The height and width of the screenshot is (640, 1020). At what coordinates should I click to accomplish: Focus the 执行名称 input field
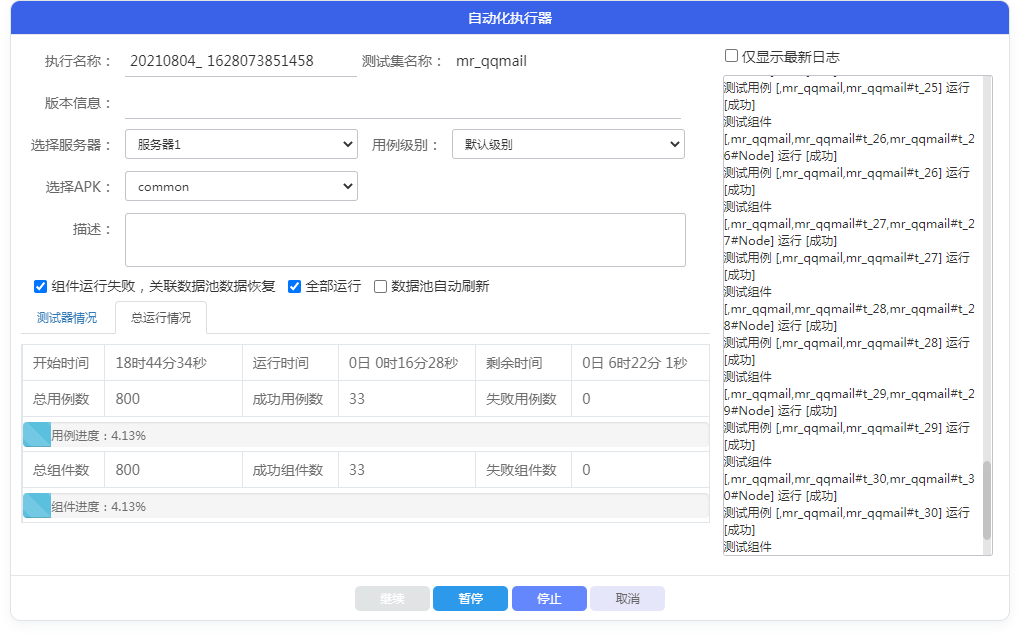coord(241,61)
